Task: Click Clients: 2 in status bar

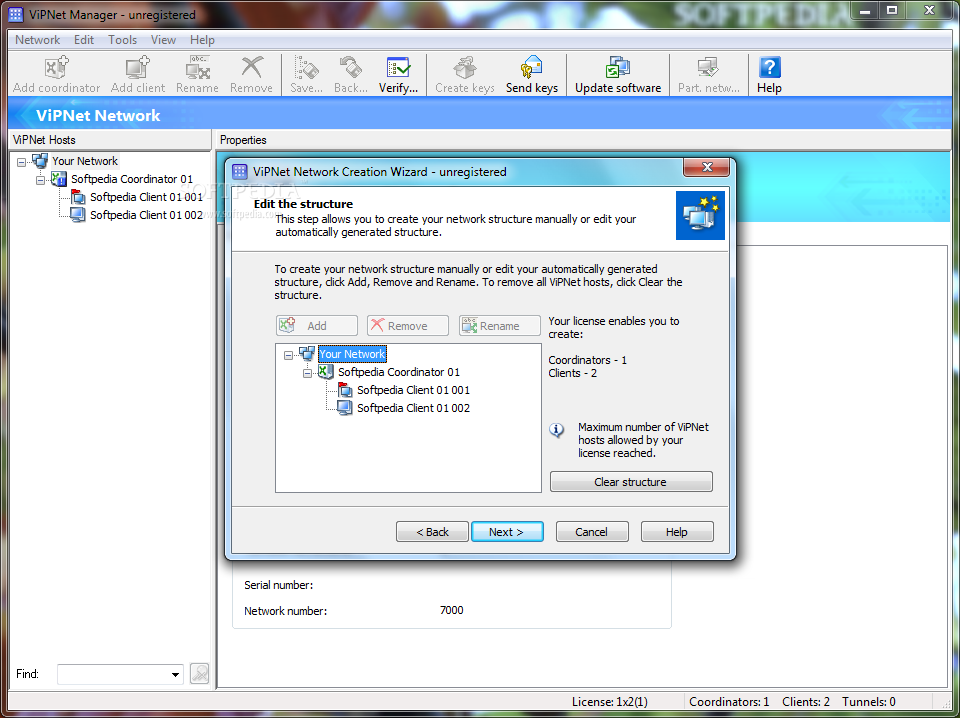Action: 806,701
